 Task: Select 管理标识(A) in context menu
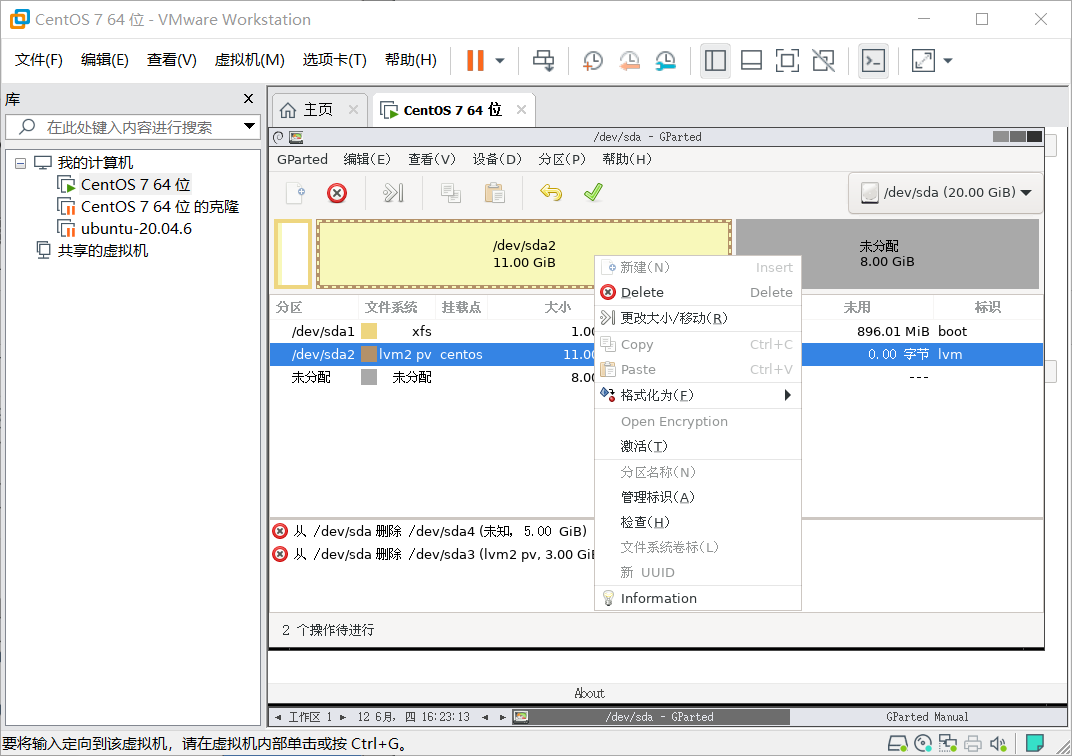tap(697, 497)
